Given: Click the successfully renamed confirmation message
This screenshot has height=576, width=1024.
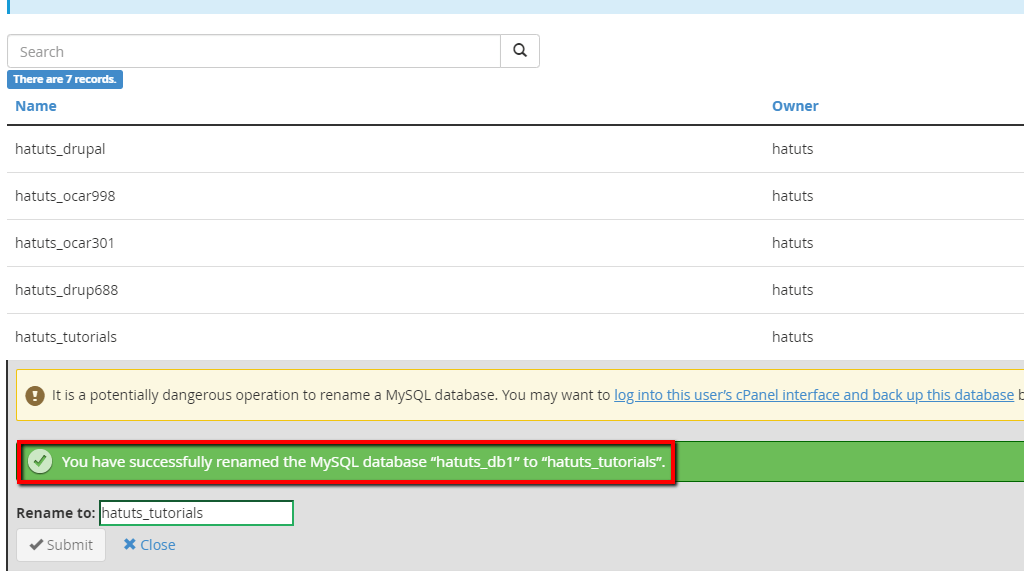Looking at the screenshot, I should pos(363,462).
